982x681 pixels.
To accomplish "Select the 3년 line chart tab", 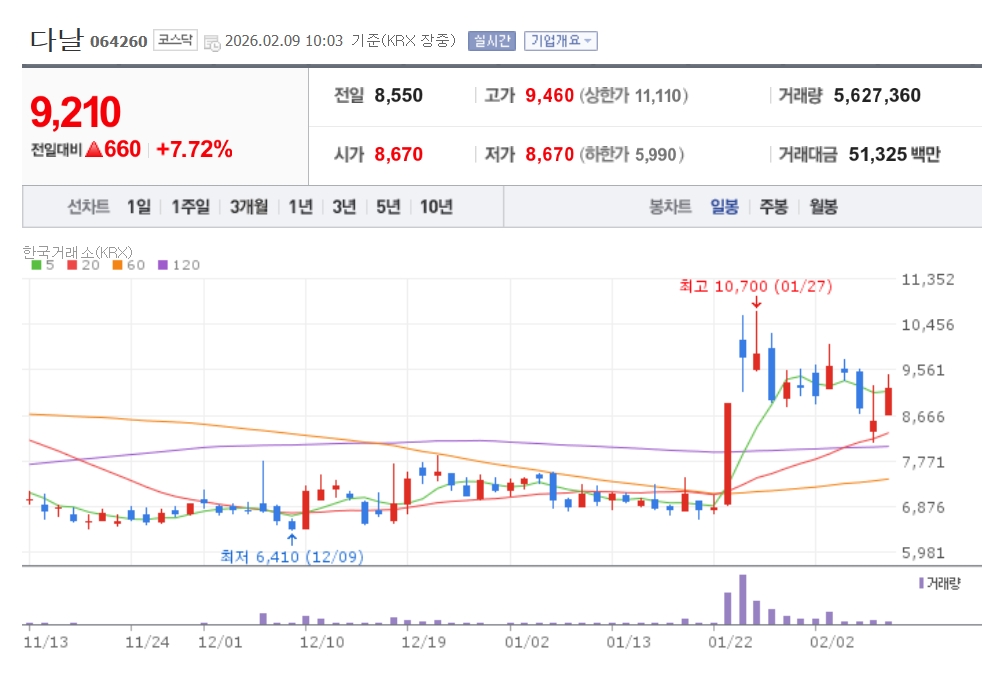I will click(344, 206).
